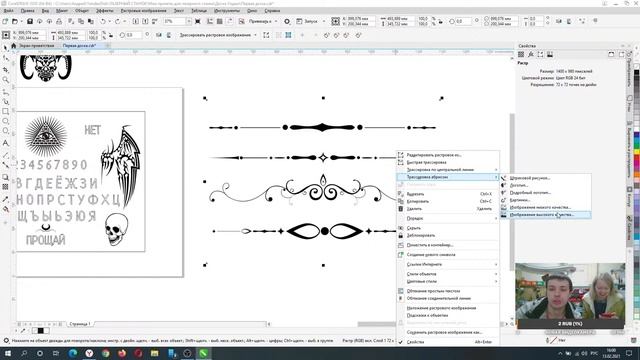Click the Home icon next to document tabs

point(13,46)
